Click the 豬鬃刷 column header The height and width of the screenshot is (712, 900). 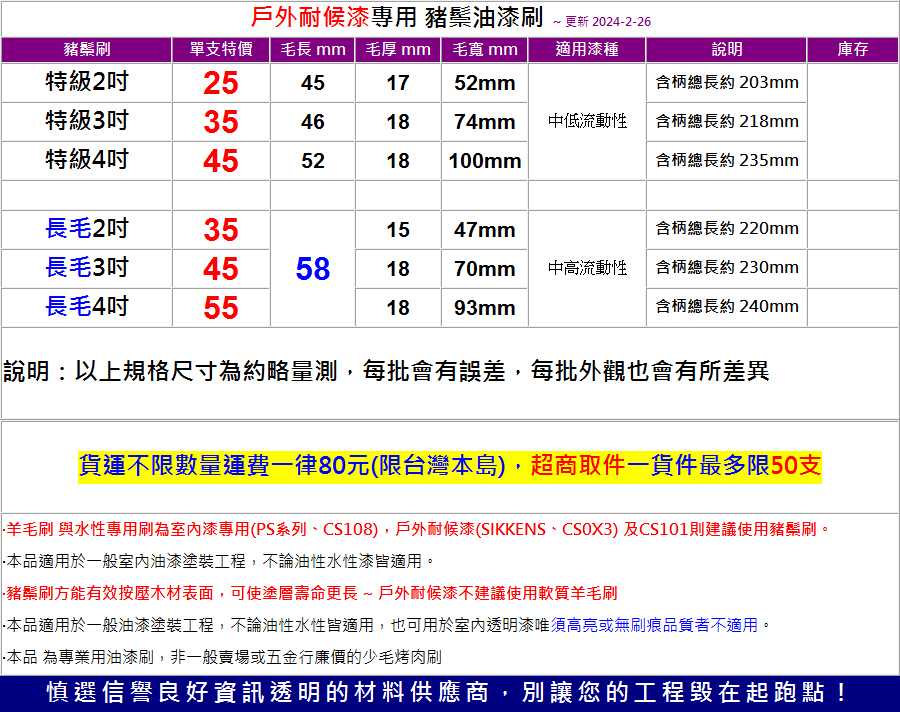(x=86, y=49)
